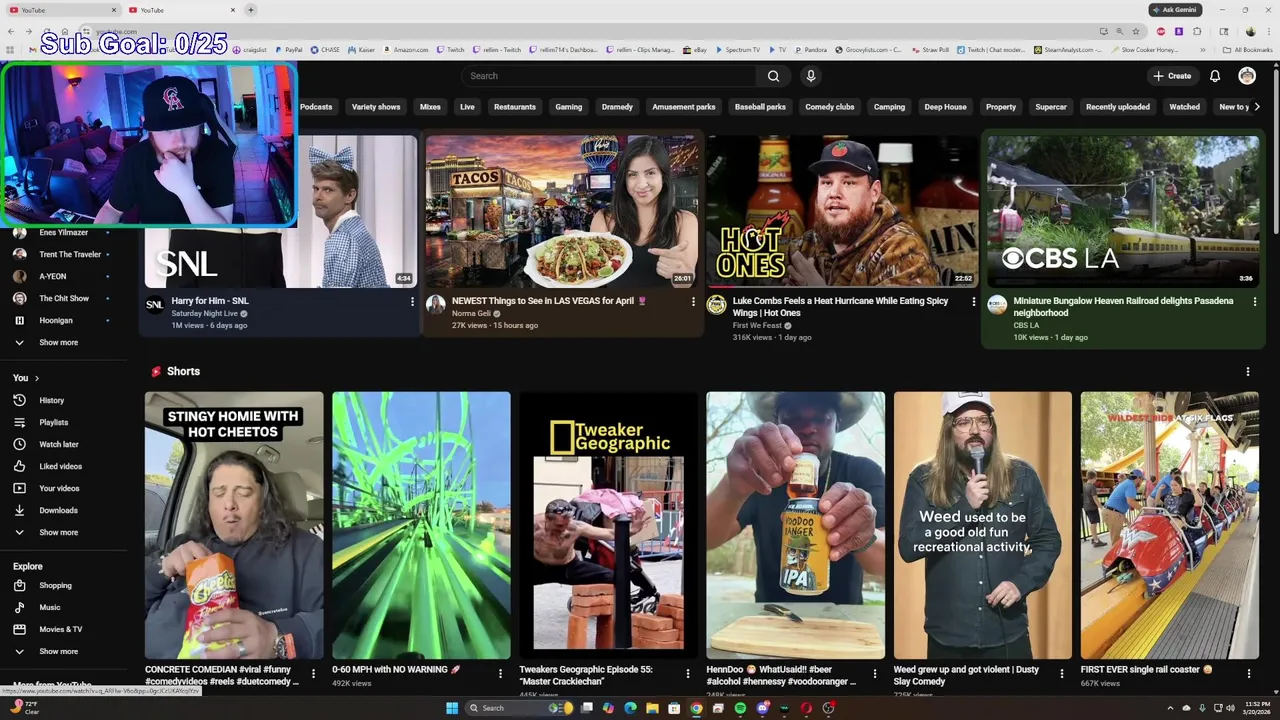Open options menu for Las Vegas video

693,301
